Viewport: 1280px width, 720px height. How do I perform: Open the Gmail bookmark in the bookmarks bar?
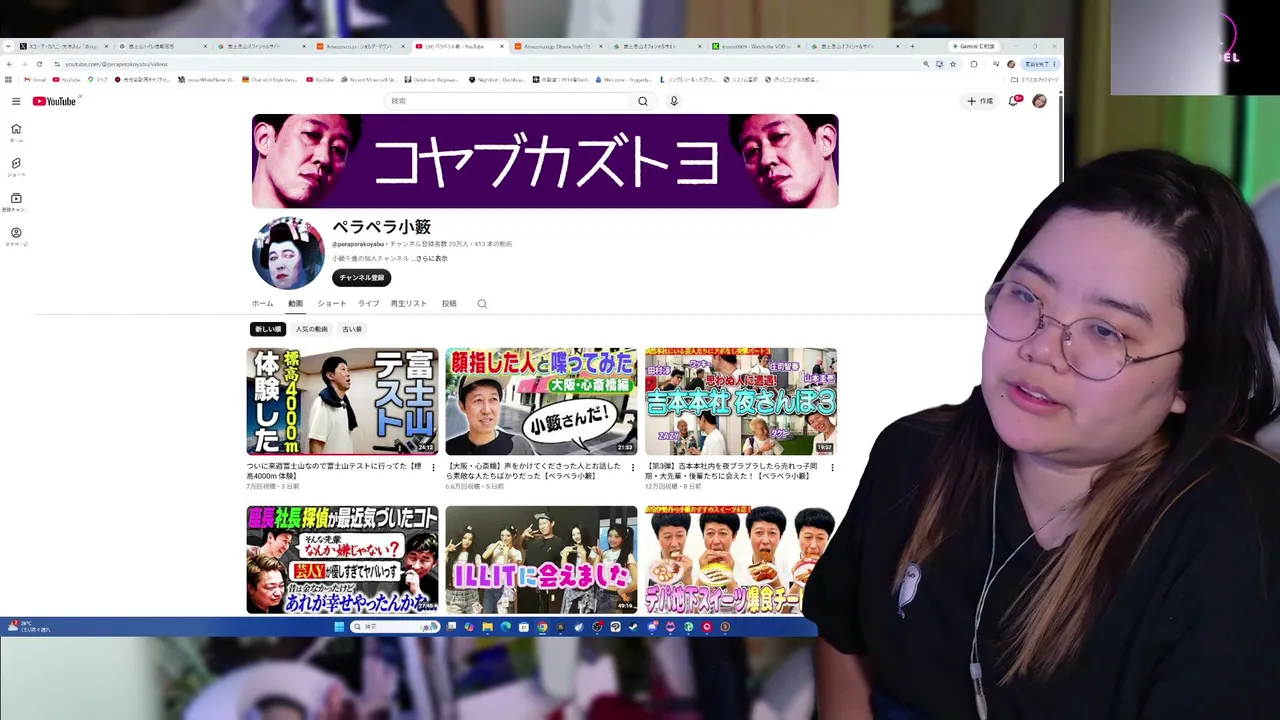(x=36, y=79)
